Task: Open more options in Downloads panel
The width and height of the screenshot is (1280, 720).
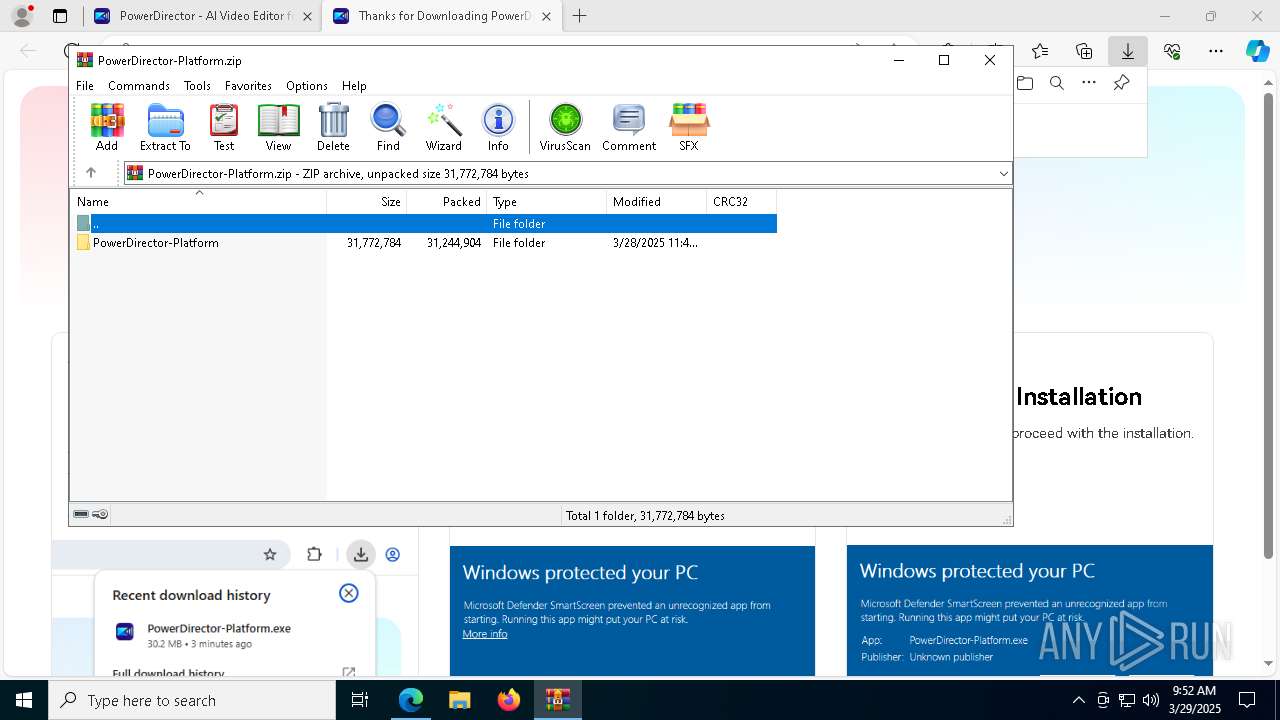Action: pyautogui.click(x=1089, y=83)
